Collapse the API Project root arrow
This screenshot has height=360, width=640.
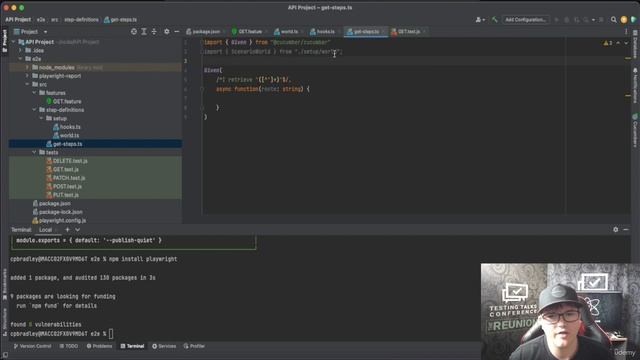pyautogui.click(x=13, y=42)
